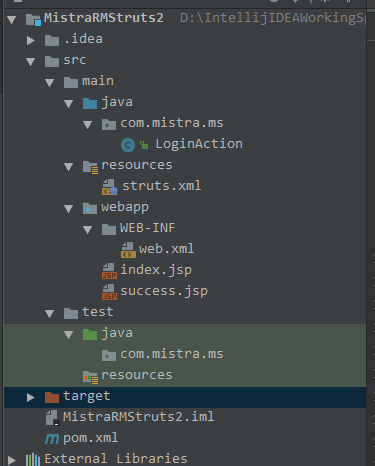Expand the target folder arrow

[31, 397]
